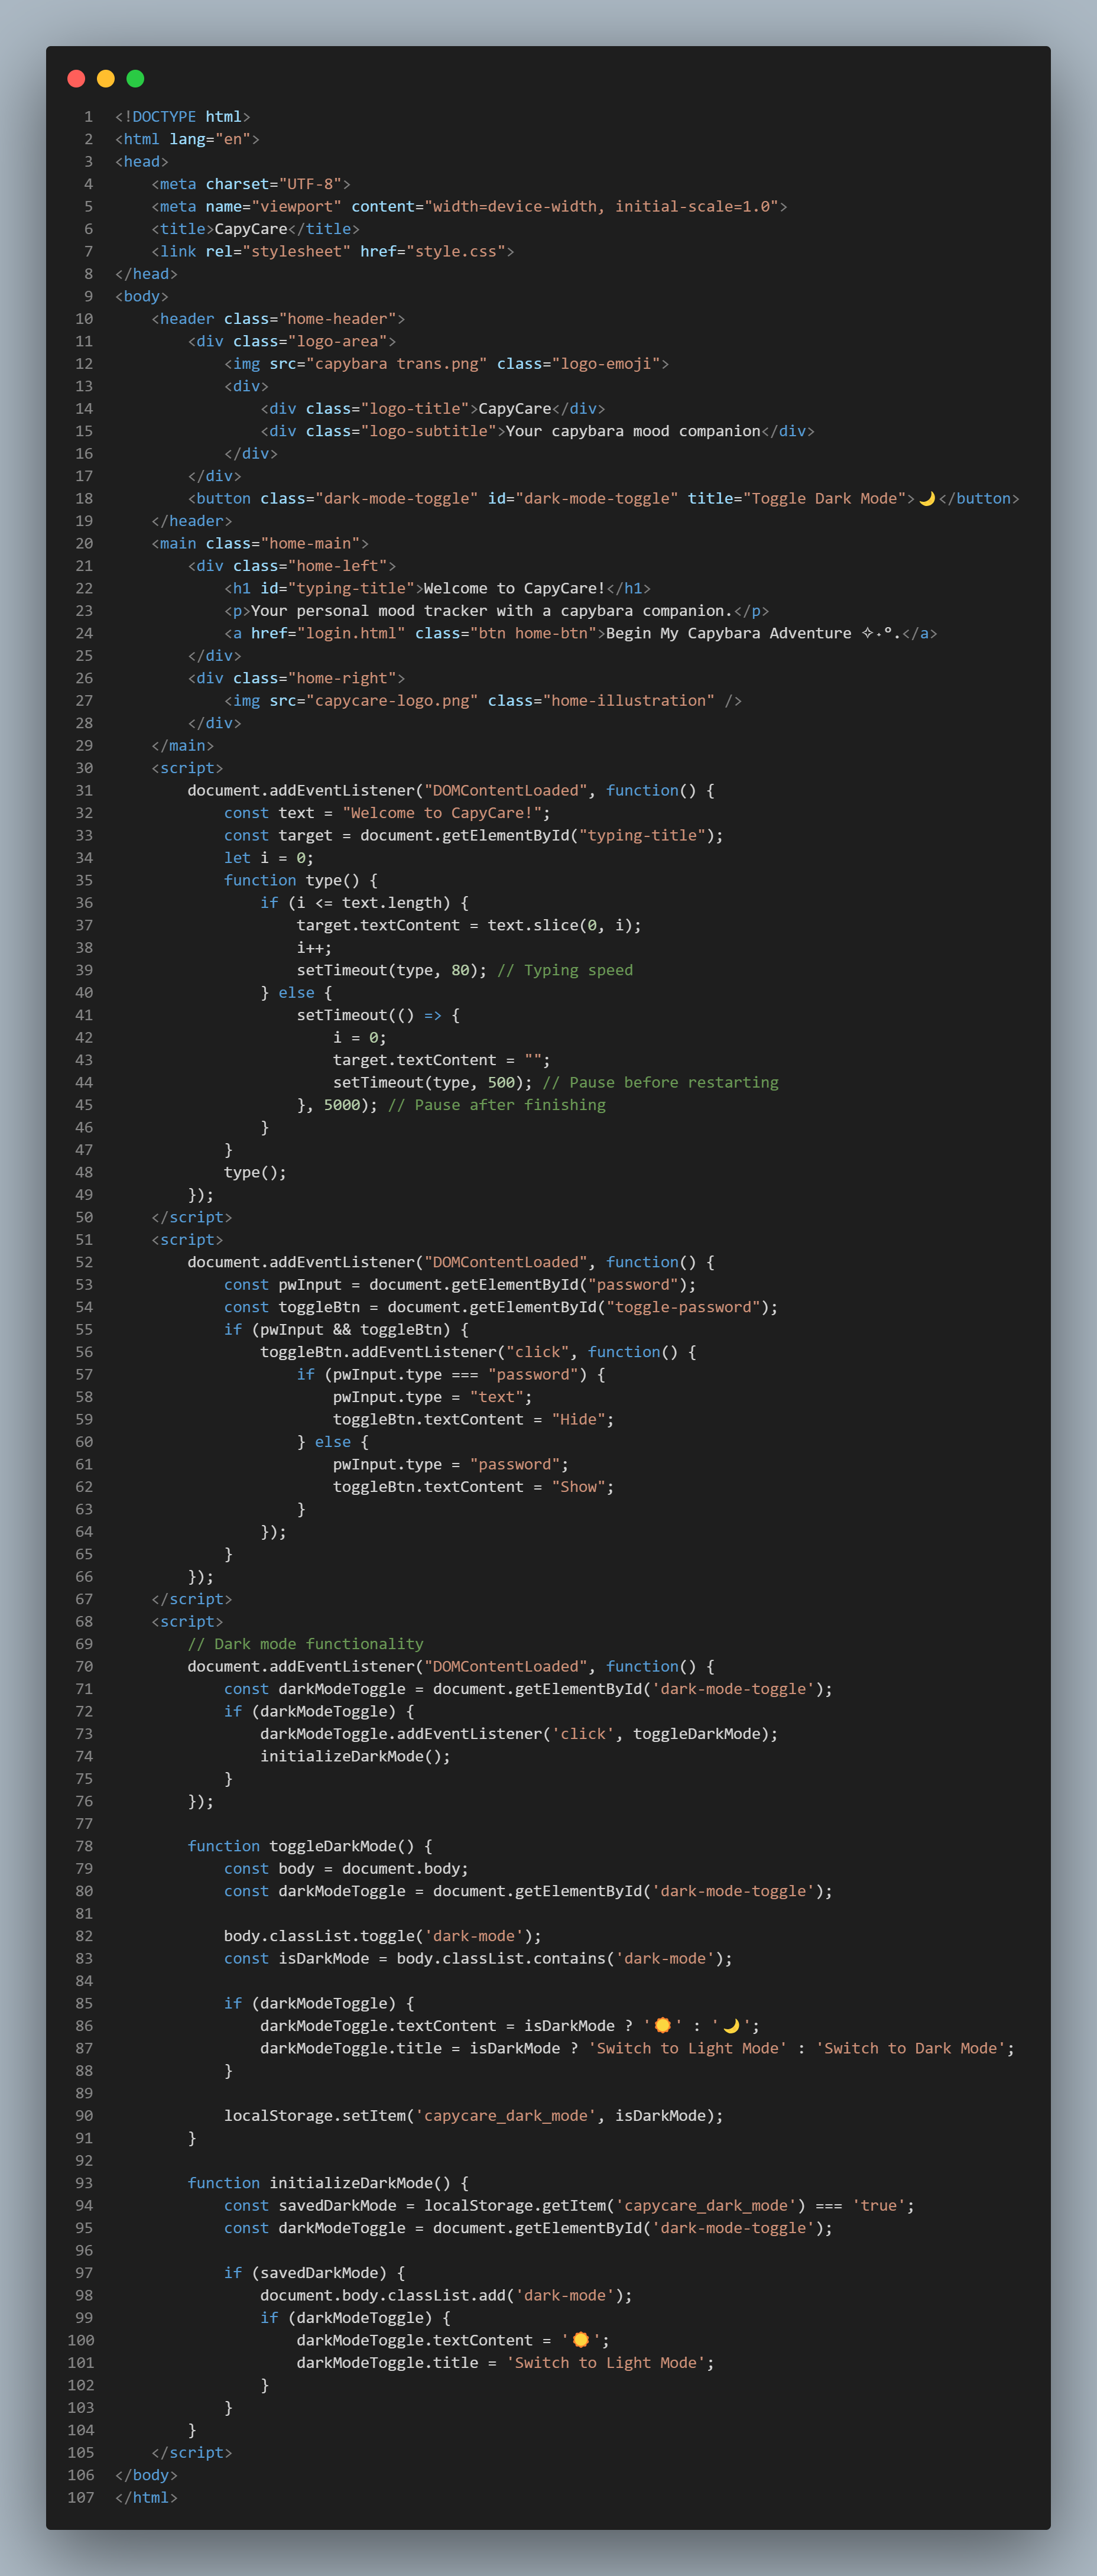Click the closing "</html>" tag
Viewport: 1097px width, 2576px height.
pos(146,2497)
